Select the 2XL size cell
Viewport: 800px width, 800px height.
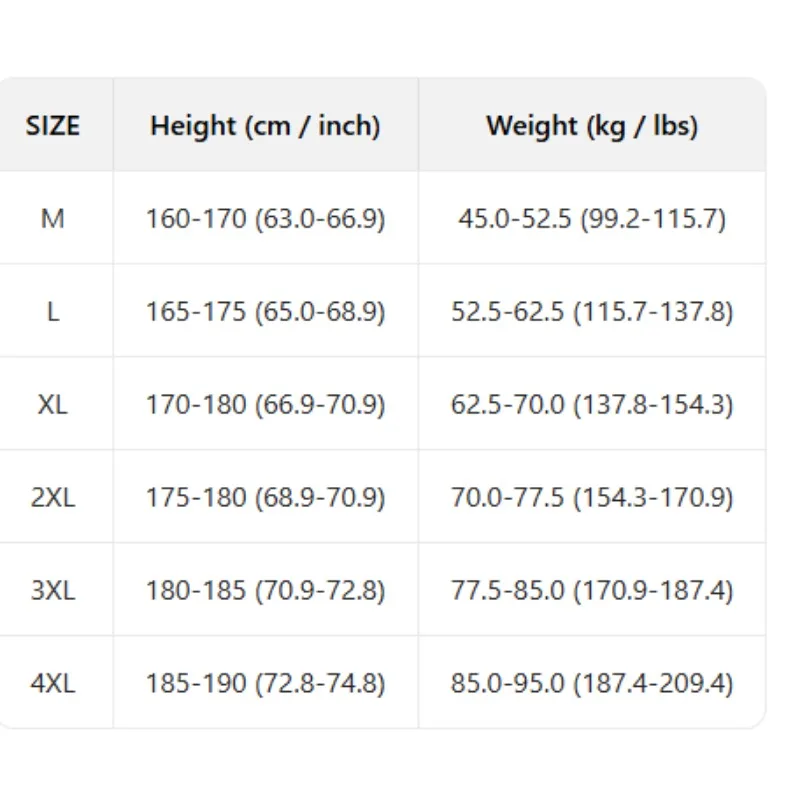click(x=53, y=497)
